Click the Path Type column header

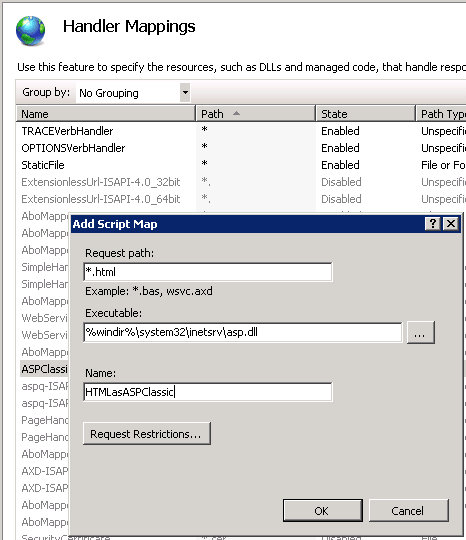[x=441, y=114]
